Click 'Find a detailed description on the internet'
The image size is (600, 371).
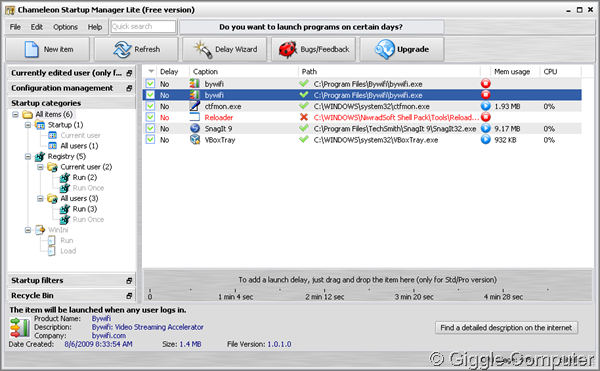506,328
